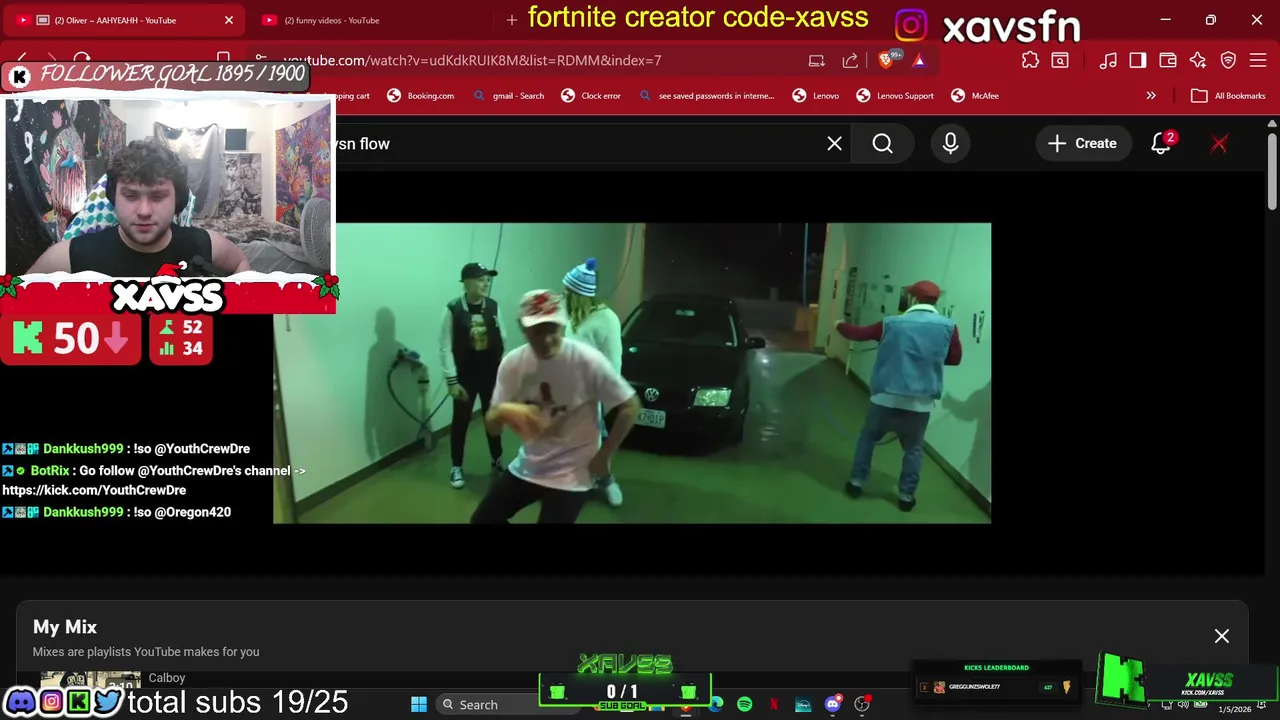Open a new browser tab

[x=512, y=20]
